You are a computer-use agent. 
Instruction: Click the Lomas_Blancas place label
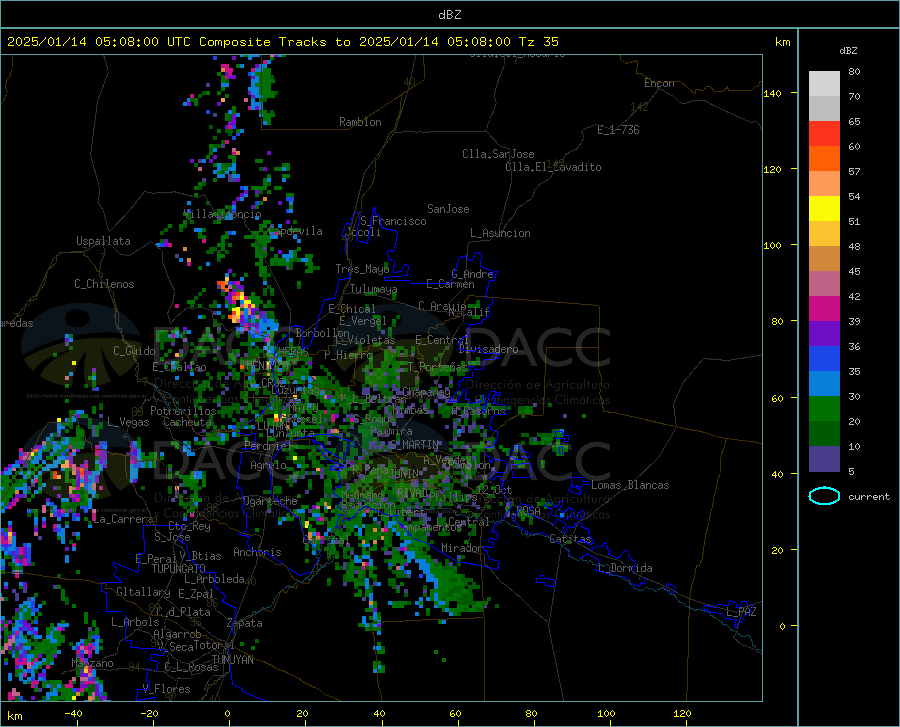click(x=630, y=485)
